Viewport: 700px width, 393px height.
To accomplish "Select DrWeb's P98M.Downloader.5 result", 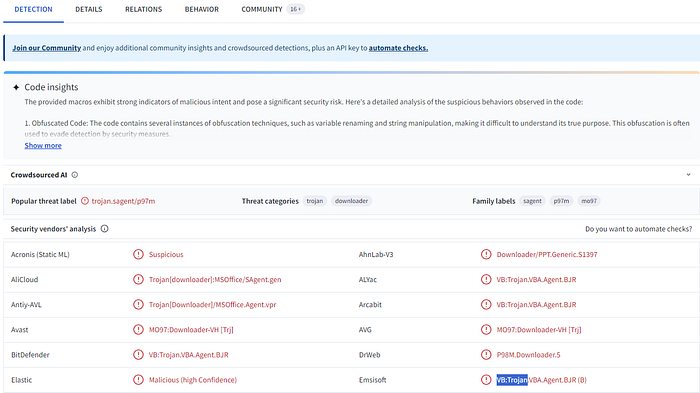I will (528, 355).
